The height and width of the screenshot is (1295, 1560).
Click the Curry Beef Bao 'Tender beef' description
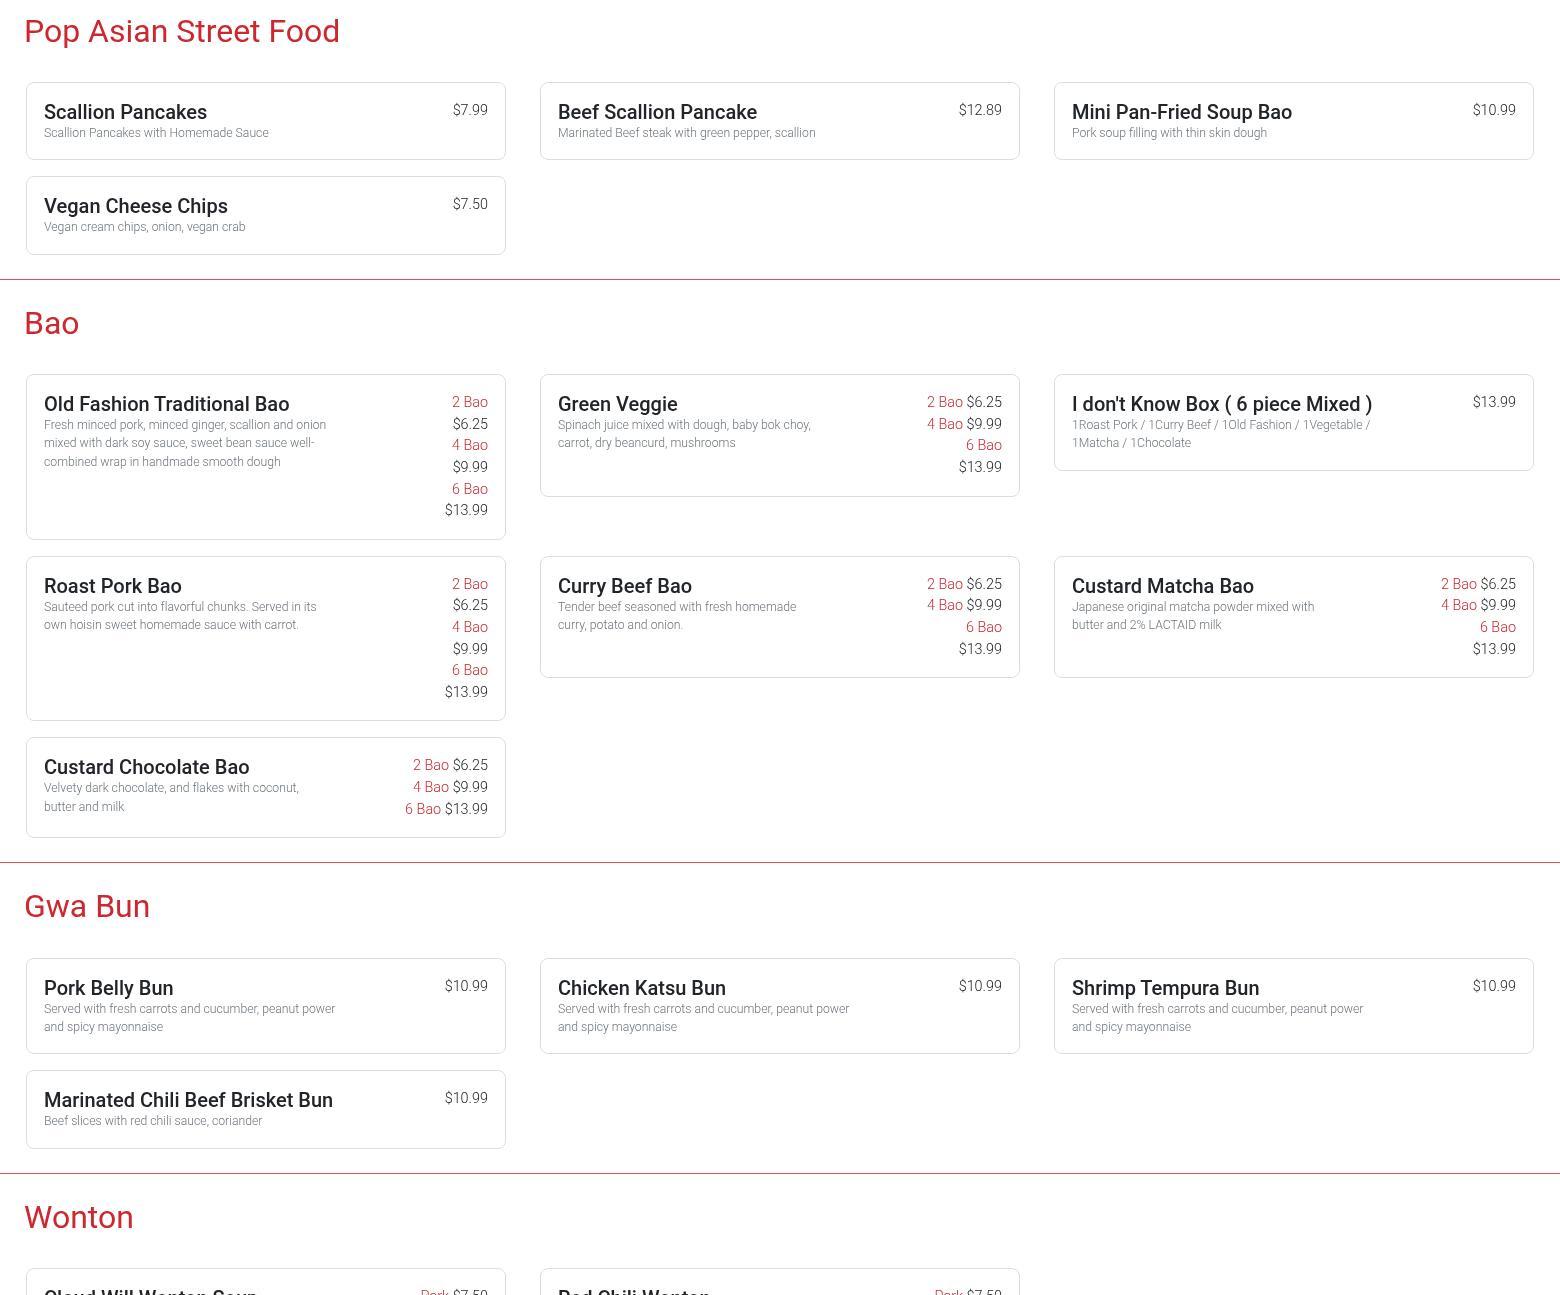677,616
